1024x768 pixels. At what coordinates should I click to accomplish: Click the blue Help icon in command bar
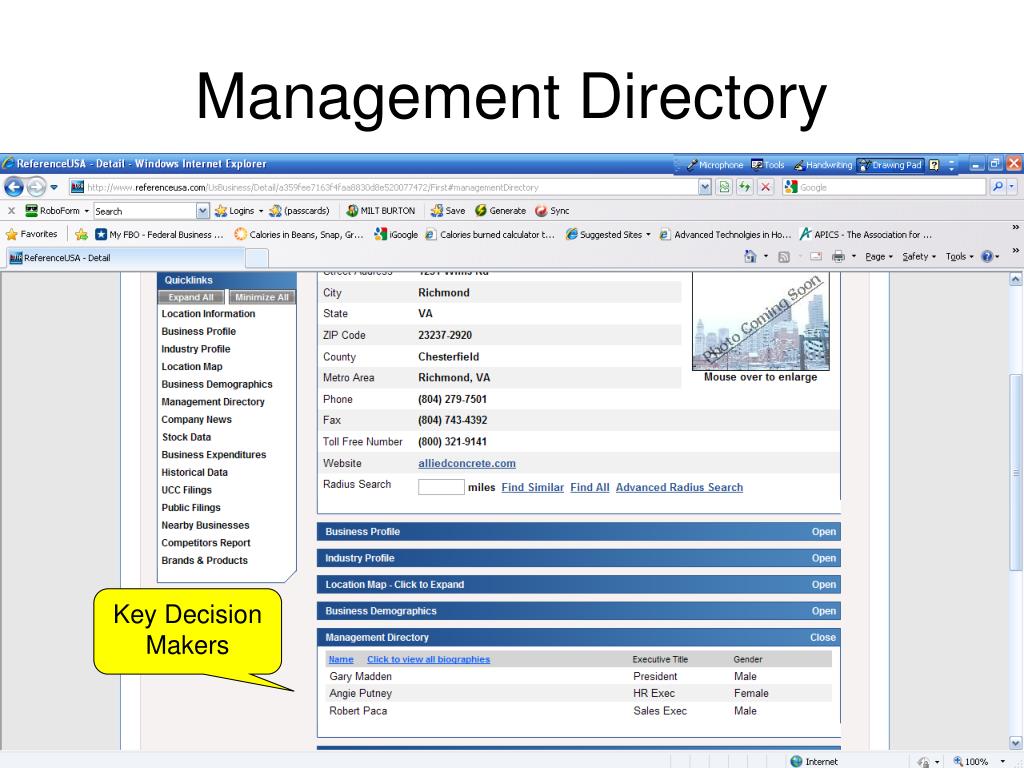[987, 257]
